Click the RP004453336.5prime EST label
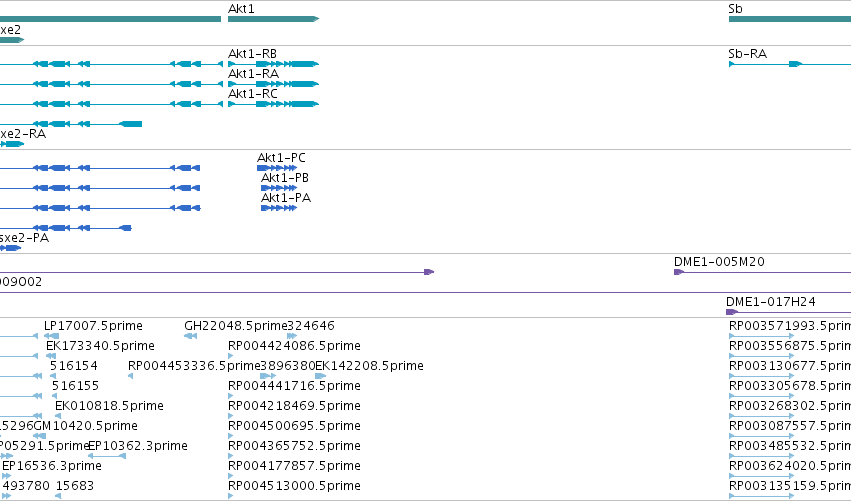This screenshot has width=851, height=501. 194,366
